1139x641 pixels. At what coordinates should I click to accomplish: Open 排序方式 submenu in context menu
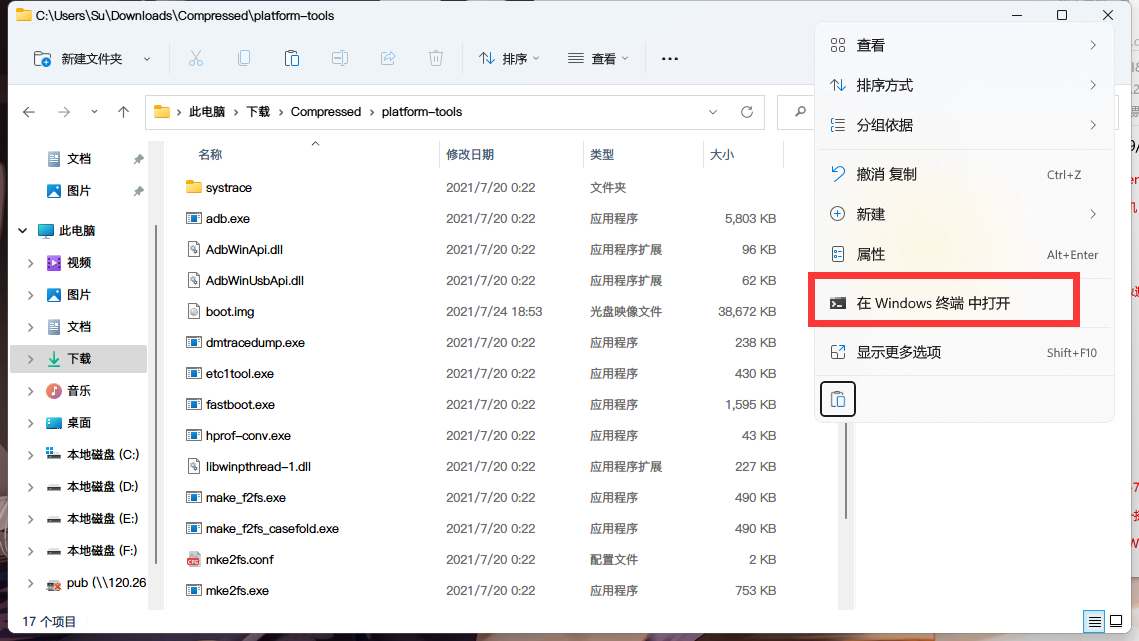[964, 86]
